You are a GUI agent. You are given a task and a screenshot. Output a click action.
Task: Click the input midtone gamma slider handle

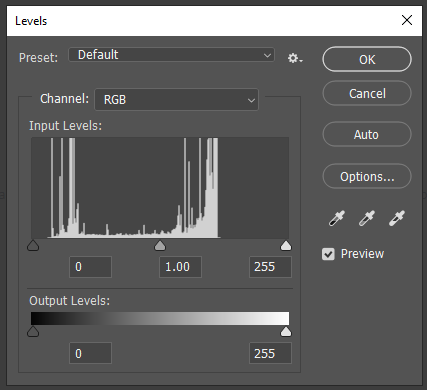(x=160, y=246)
